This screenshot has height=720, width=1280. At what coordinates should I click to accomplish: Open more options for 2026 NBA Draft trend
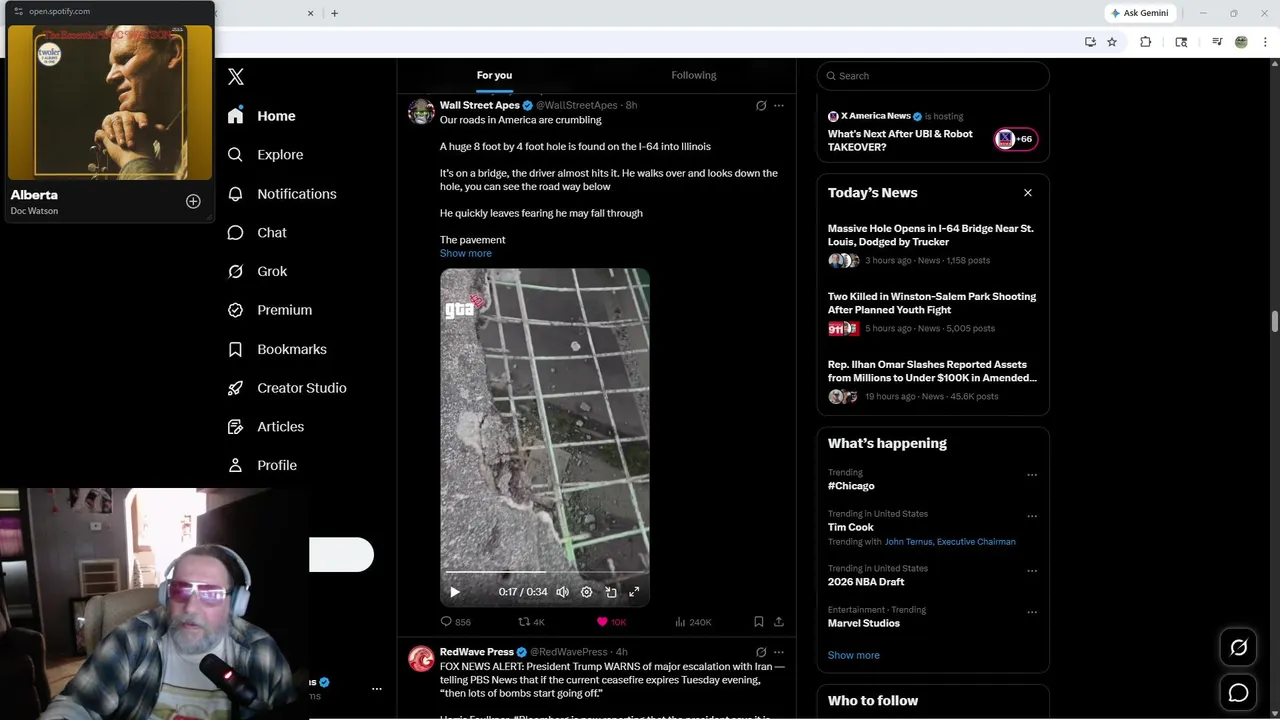tap(1032, 571)
